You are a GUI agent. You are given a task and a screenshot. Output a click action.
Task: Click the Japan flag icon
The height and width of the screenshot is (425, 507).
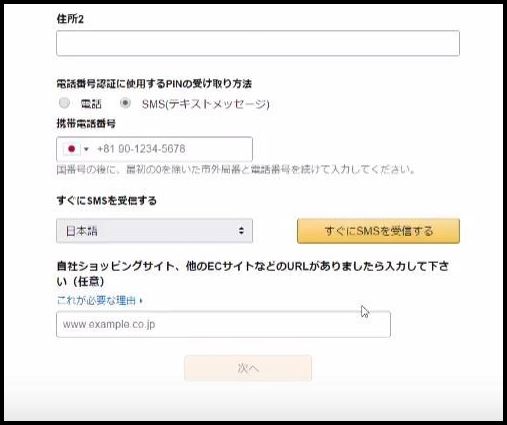point(72,149)
